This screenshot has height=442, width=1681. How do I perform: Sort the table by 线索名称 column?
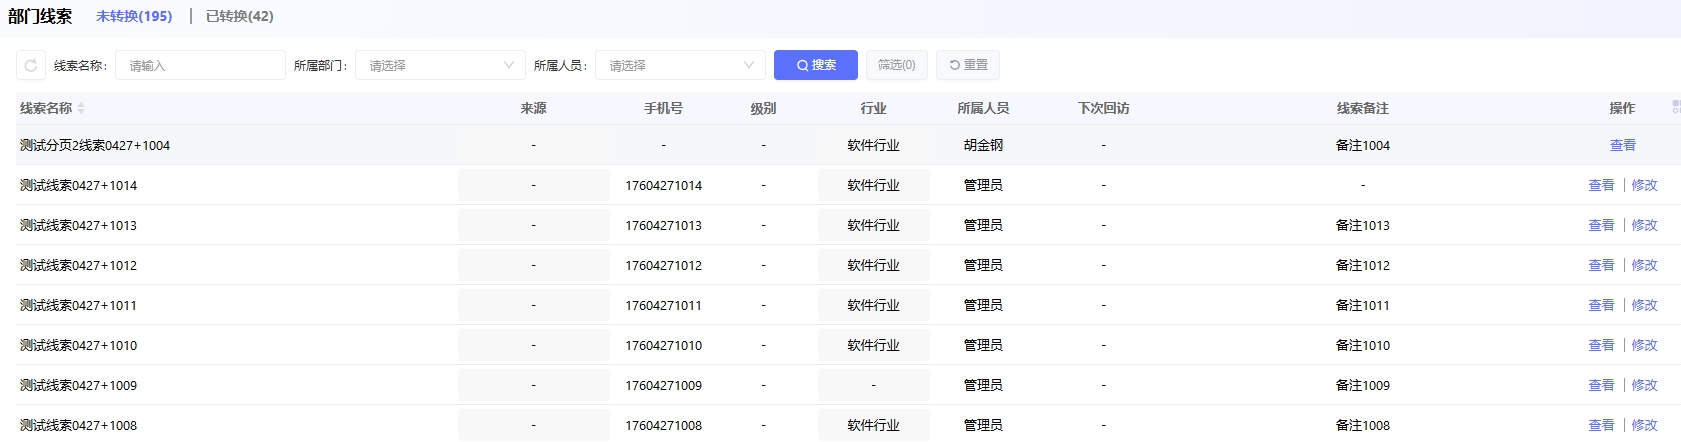coord(81,108)
